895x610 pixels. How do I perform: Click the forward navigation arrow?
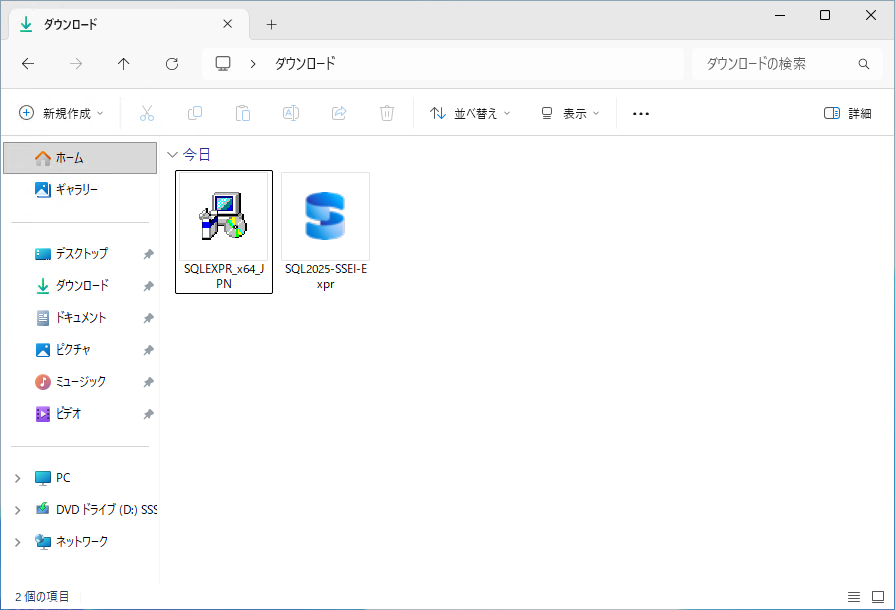(x=76, y=64)
